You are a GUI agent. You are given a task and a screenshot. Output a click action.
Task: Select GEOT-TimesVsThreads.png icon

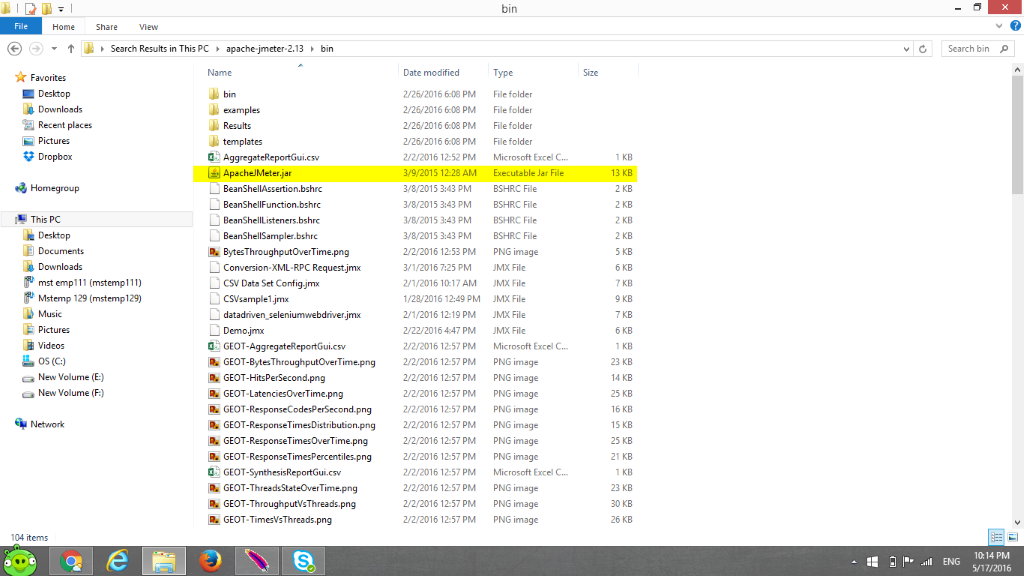tap(214, 520)
